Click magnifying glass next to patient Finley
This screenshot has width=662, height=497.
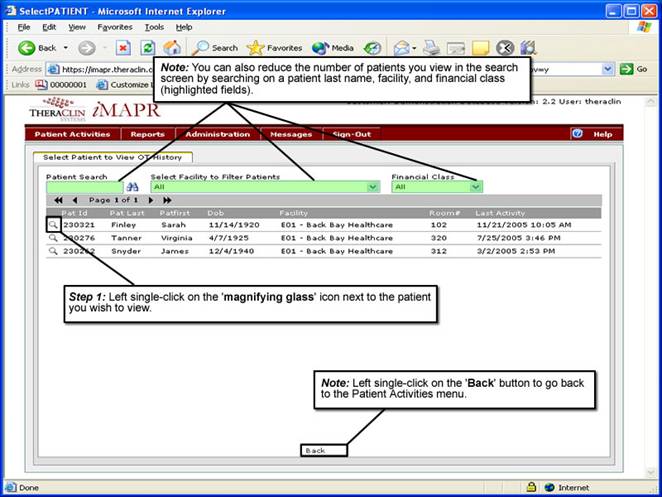click(x=53, y=226)
